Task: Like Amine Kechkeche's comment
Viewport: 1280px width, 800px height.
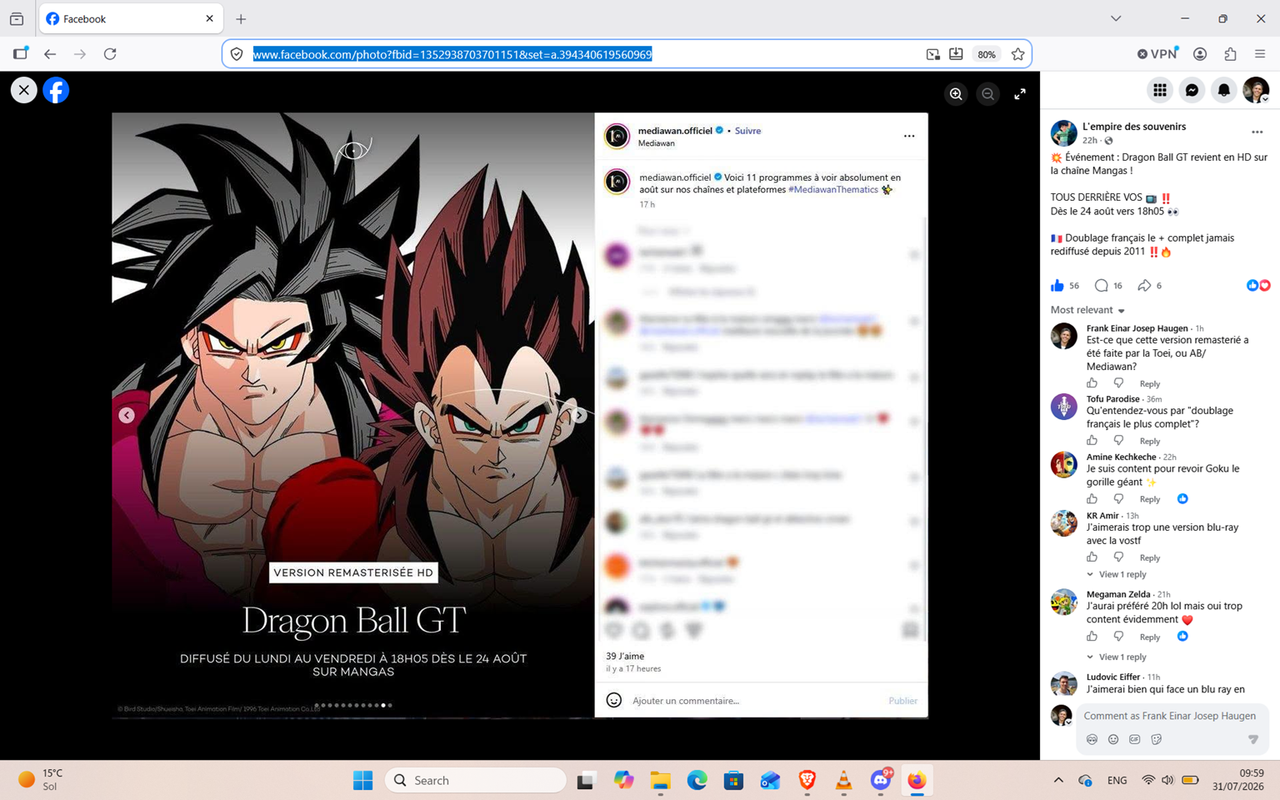Action: click(1092, 498)
